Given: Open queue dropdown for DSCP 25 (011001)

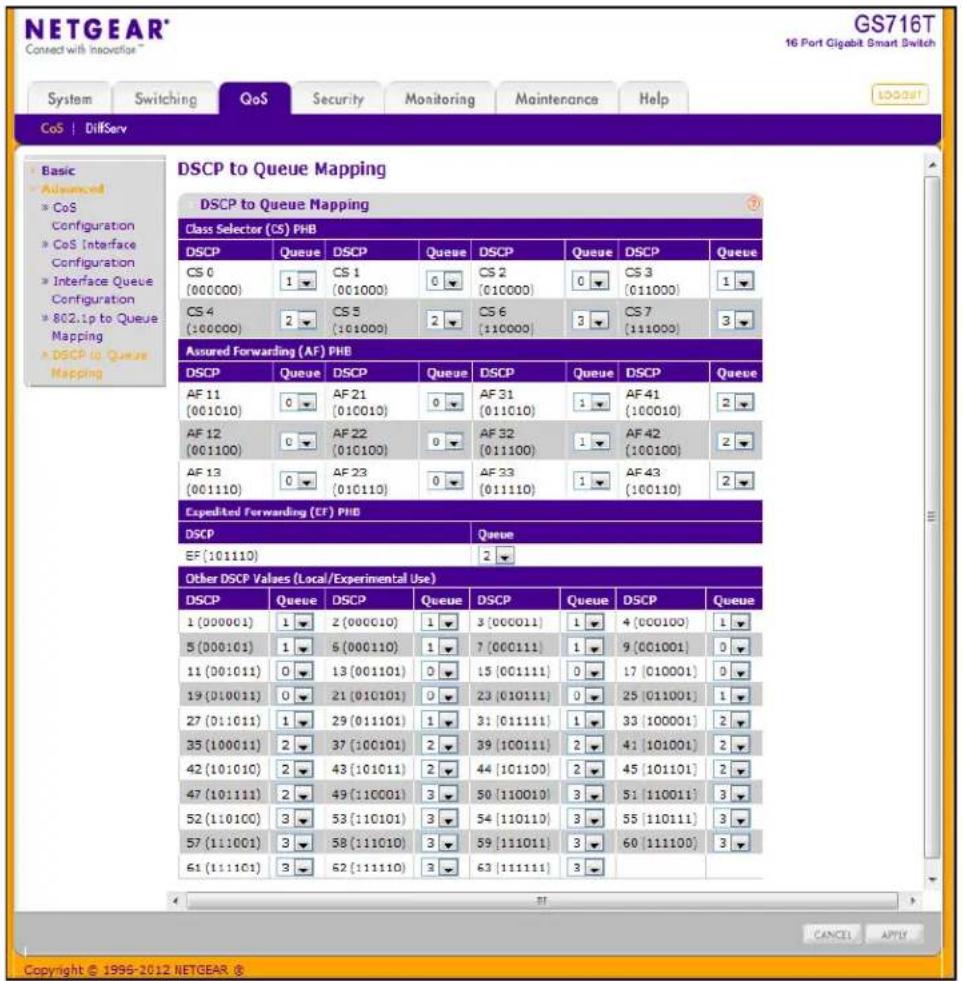Looking at the screenshot, I should (x=732, y=696).
